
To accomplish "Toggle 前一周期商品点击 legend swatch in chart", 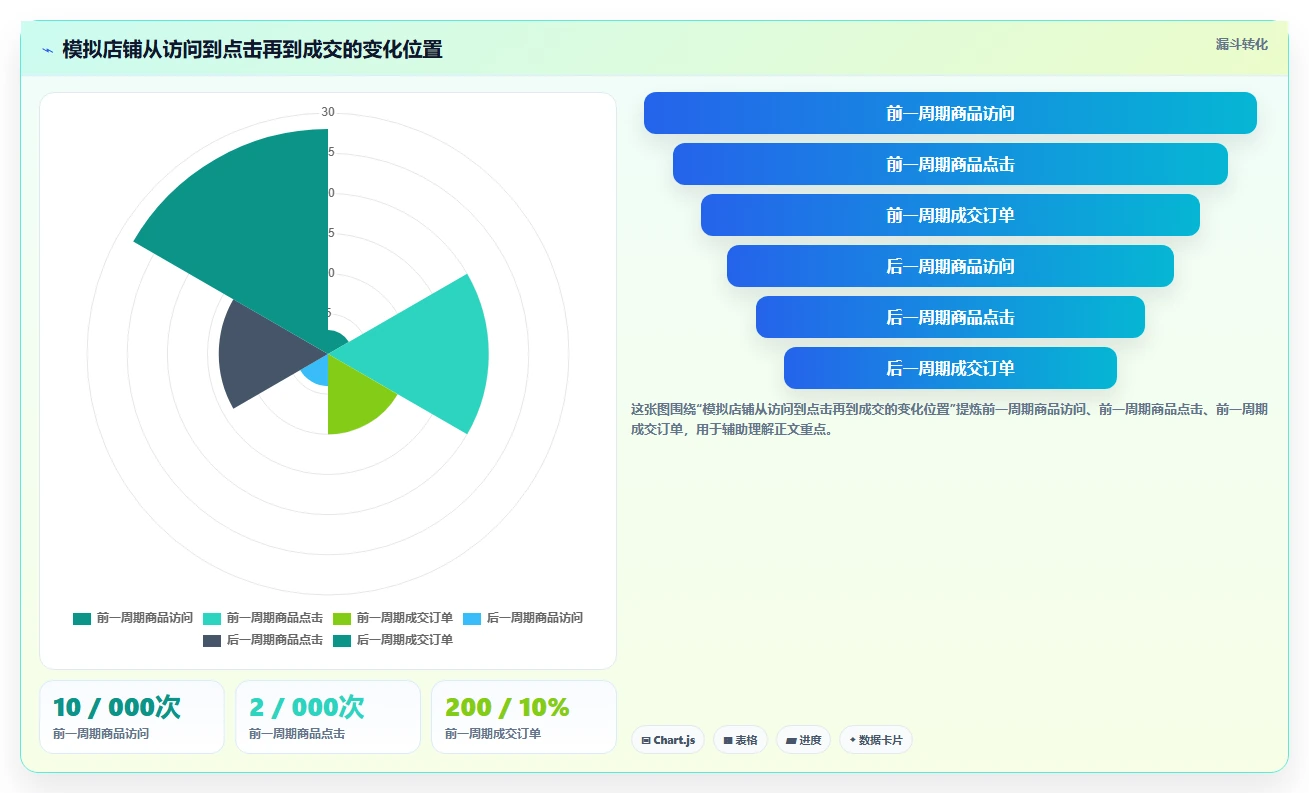I will 212,618.
